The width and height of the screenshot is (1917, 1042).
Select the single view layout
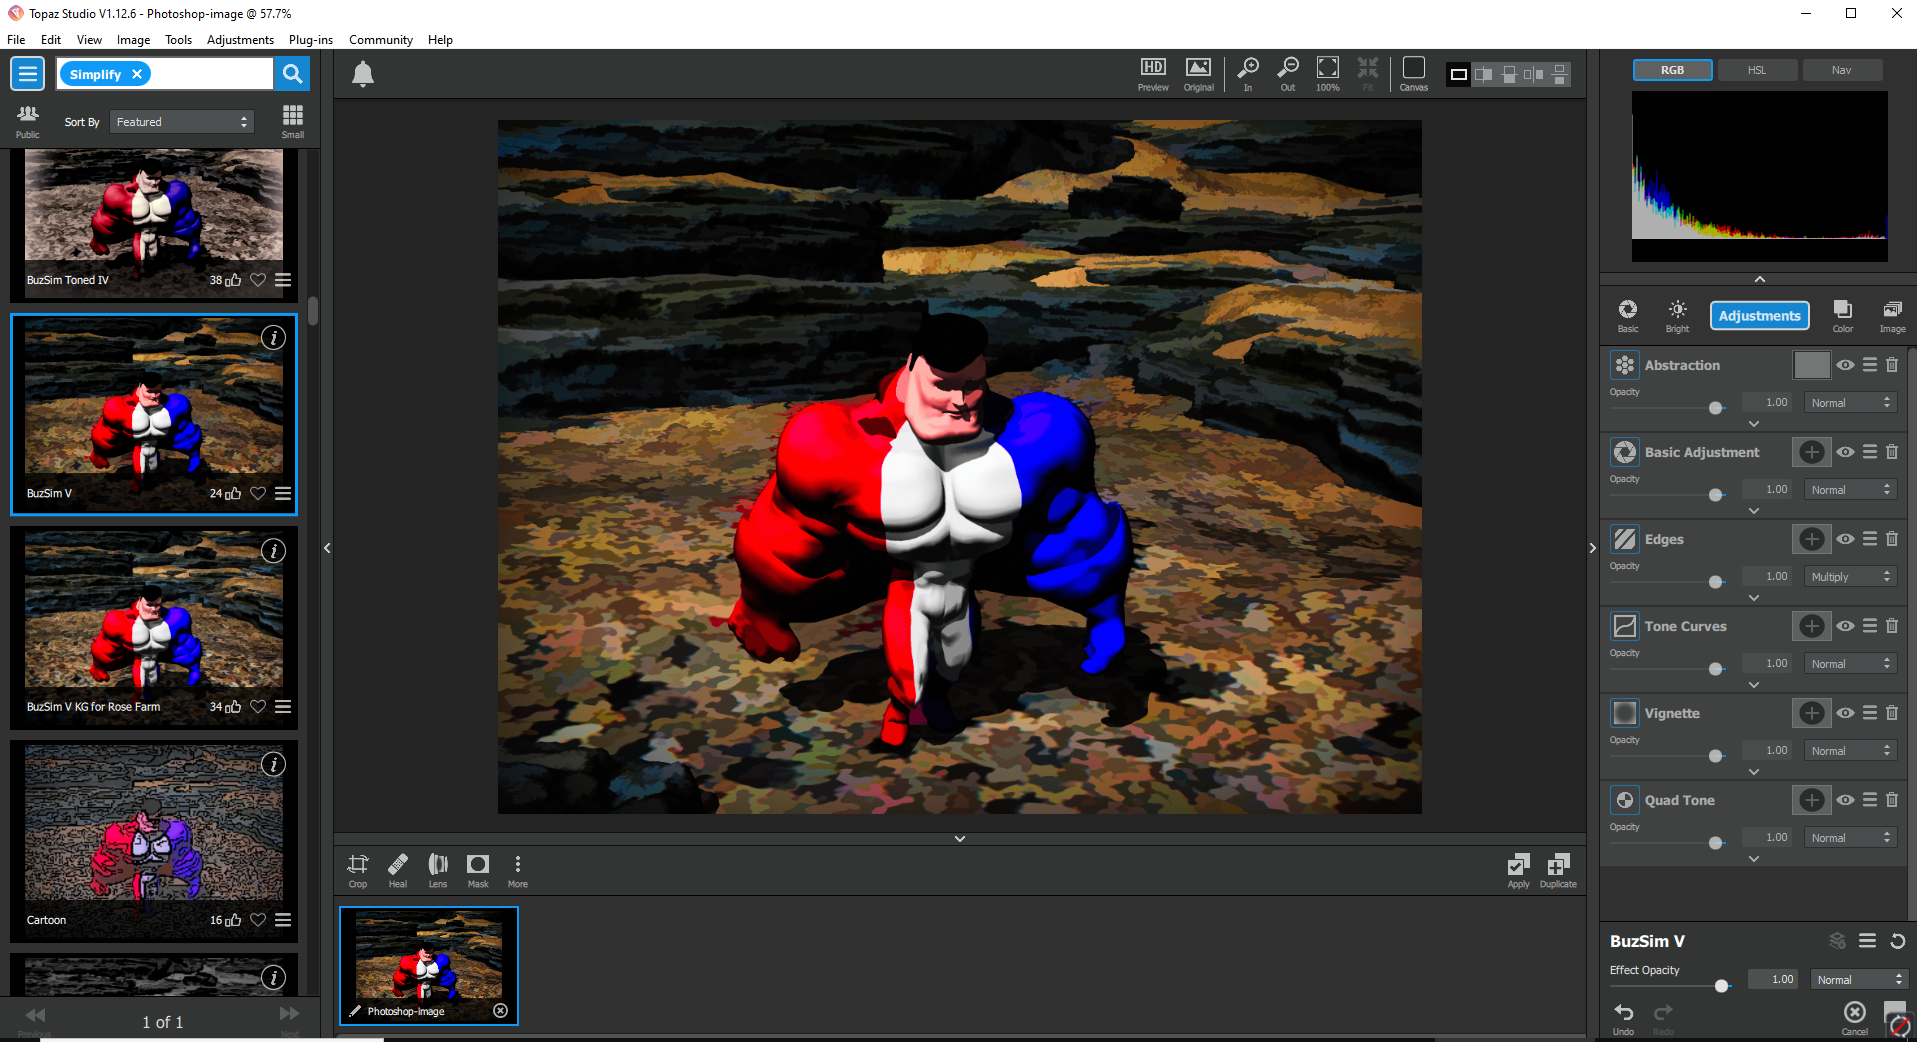pyautogui.click(x=1459, y=74)
